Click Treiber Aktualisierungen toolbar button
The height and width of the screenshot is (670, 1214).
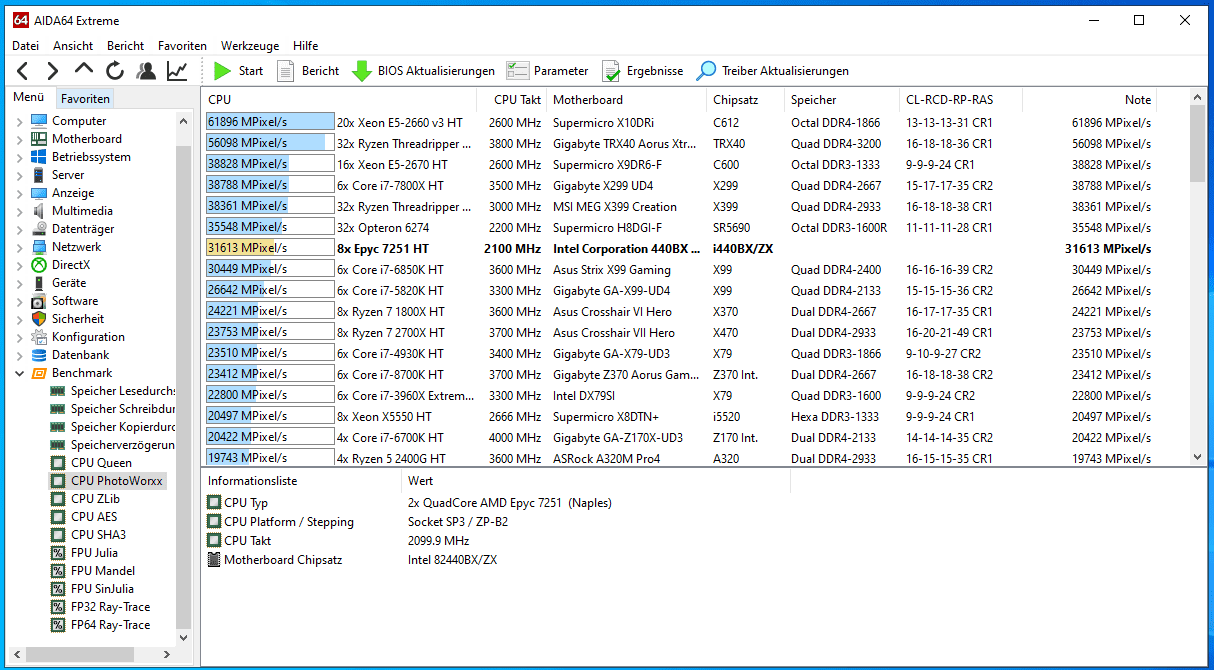(773, 71)
